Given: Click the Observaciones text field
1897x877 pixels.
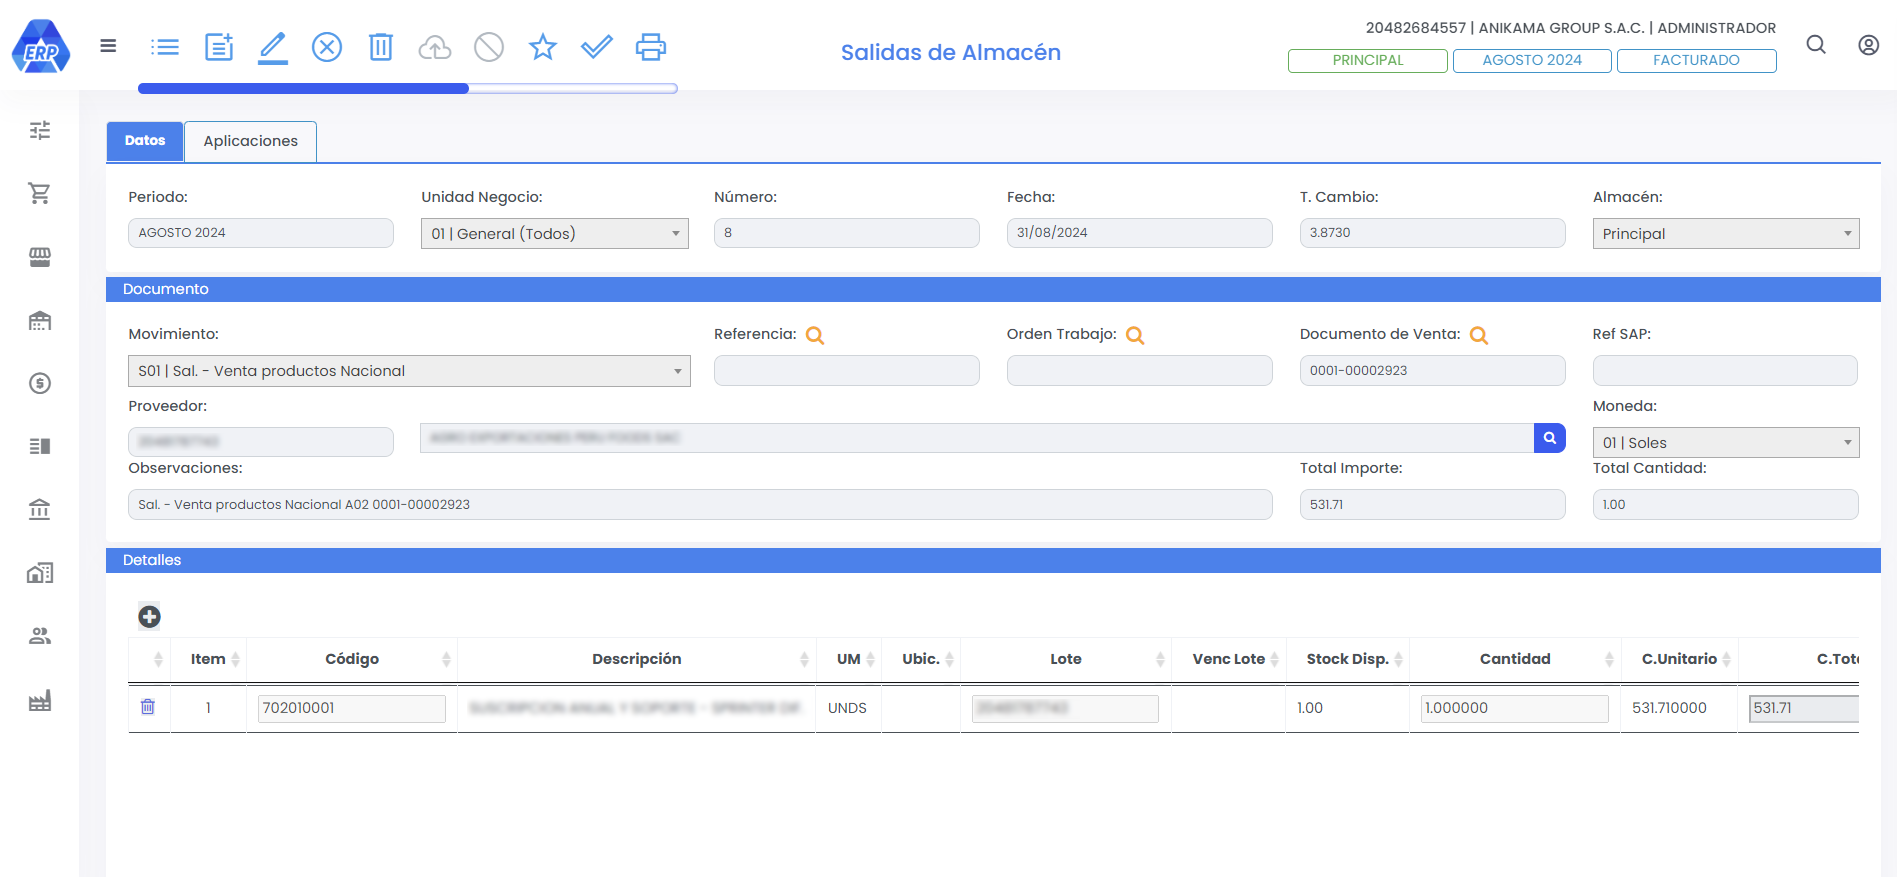Looking at the screenshot, I should coord(700,504).
